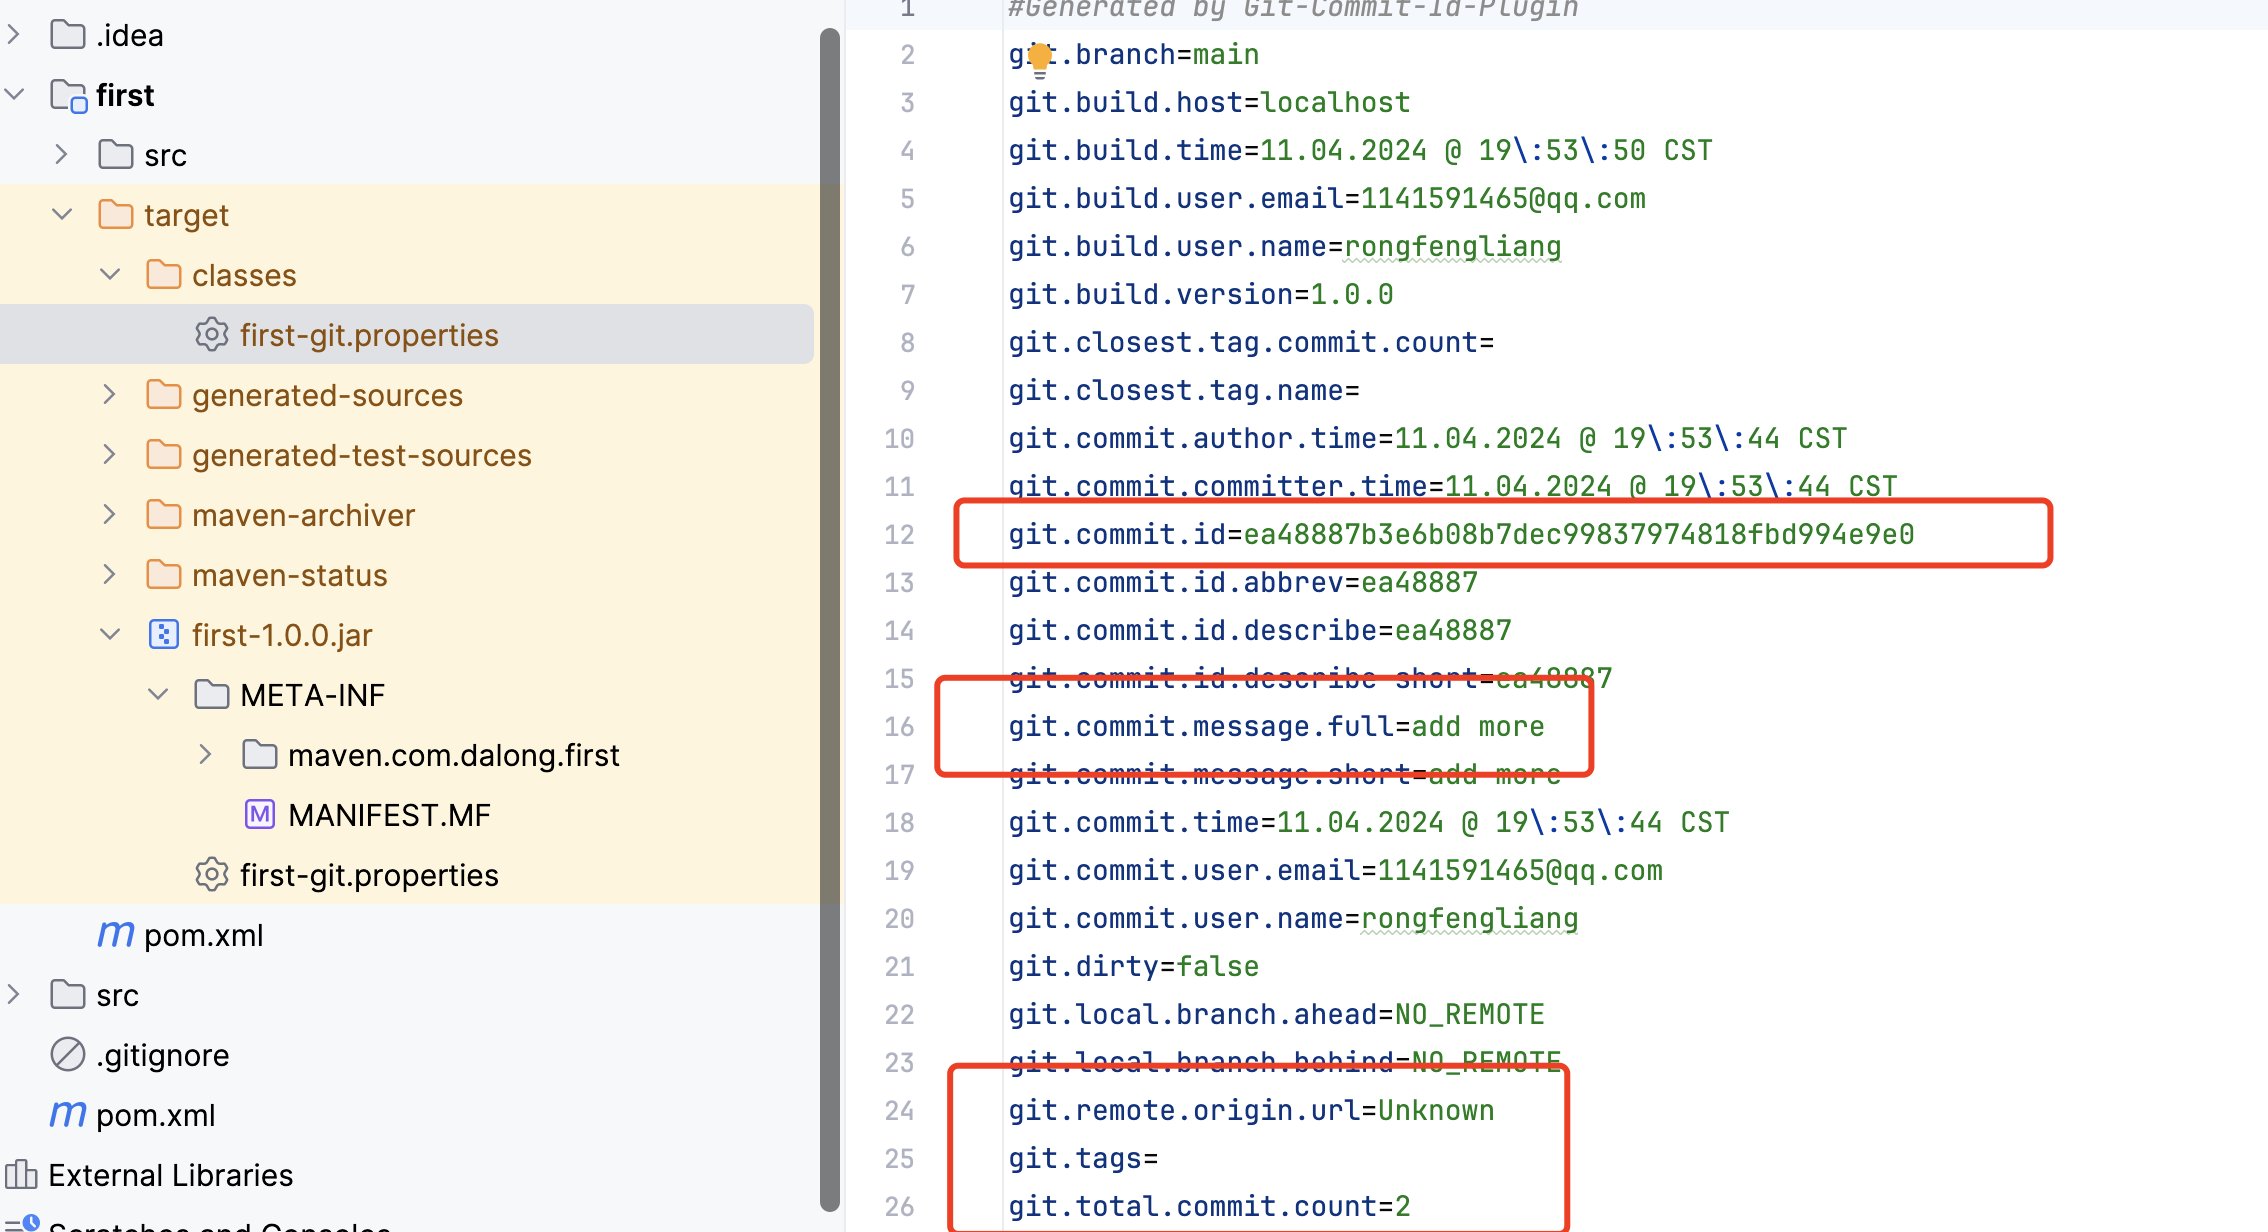The width and height of the screenshot is (2268, 1232).
Task: Expand the src folder chevron
Action: click(60, 154)
